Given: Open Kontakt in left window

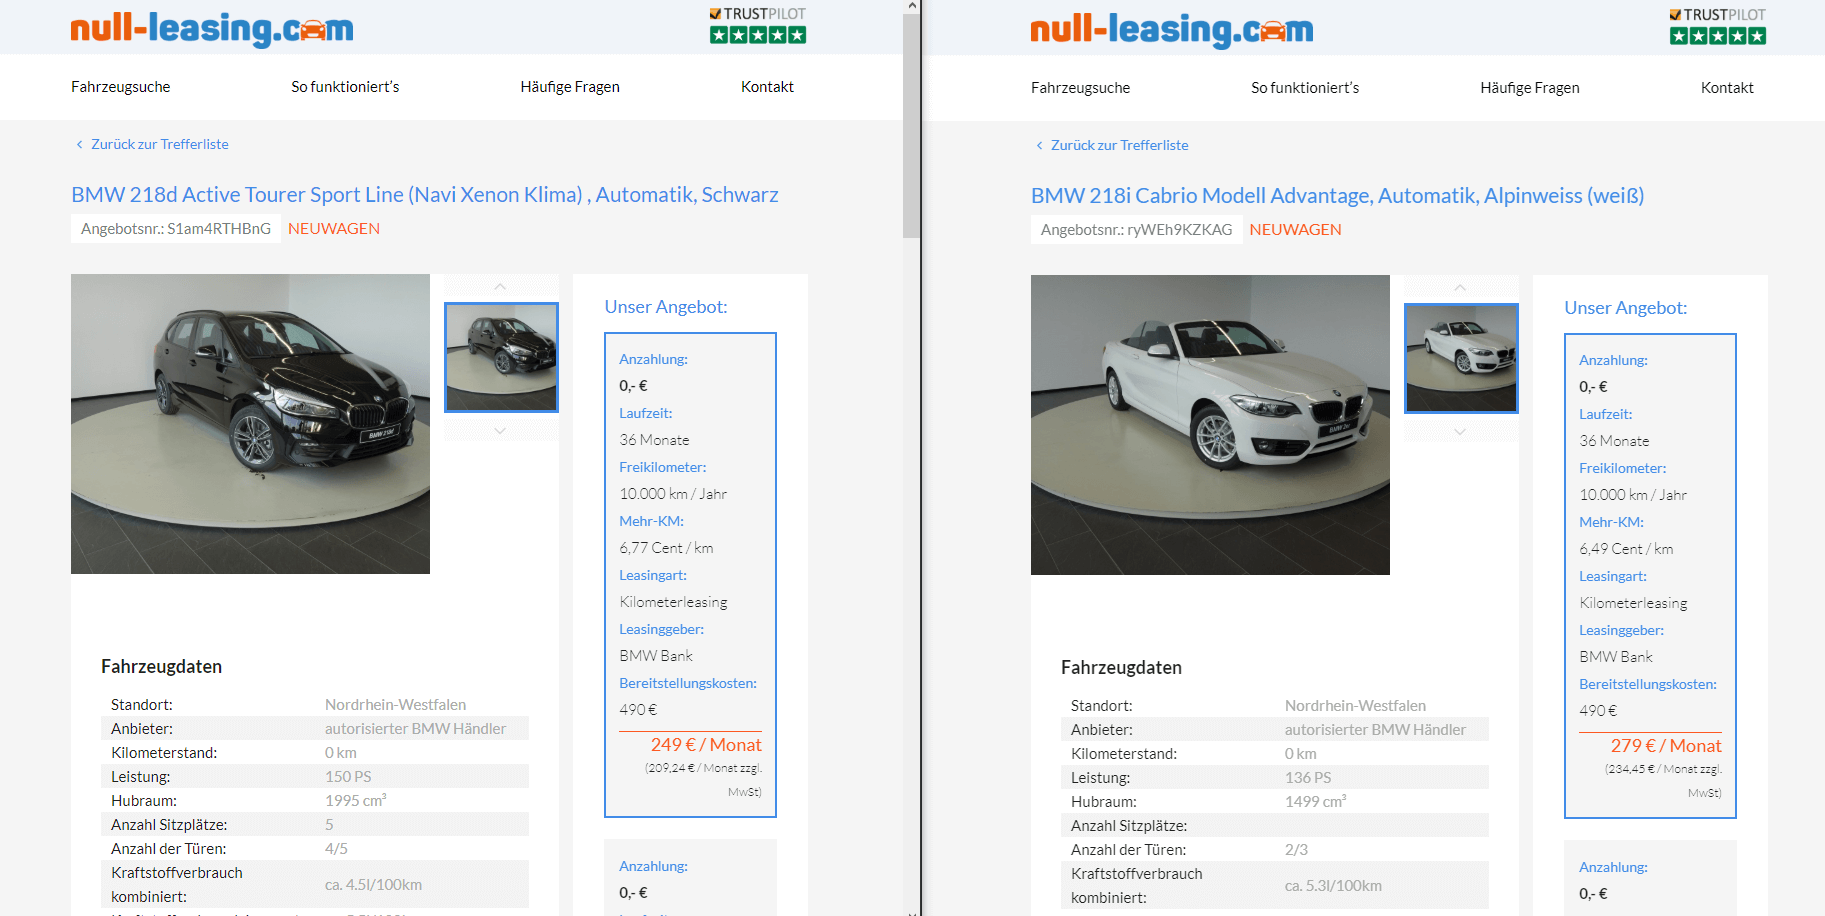Looking at the screenshot, I should click(767, 87).
